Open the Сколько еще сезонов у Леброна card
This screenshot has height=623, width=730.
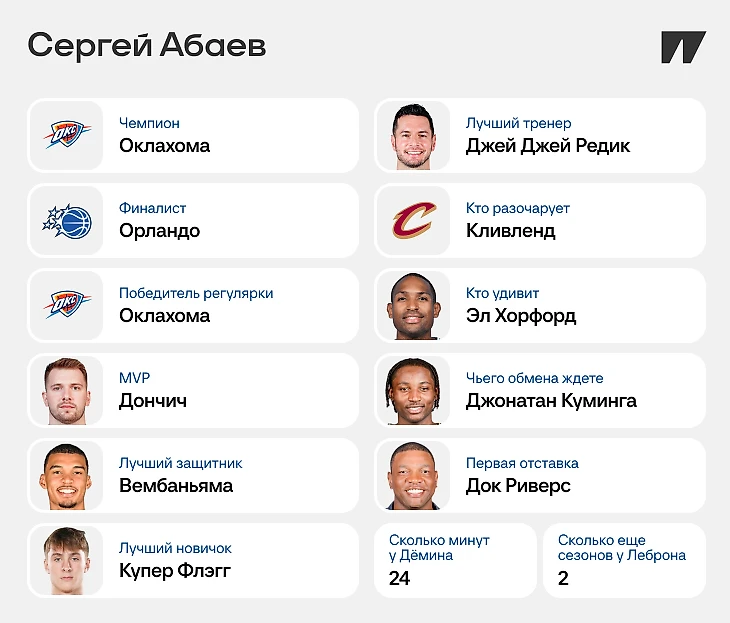624,560
